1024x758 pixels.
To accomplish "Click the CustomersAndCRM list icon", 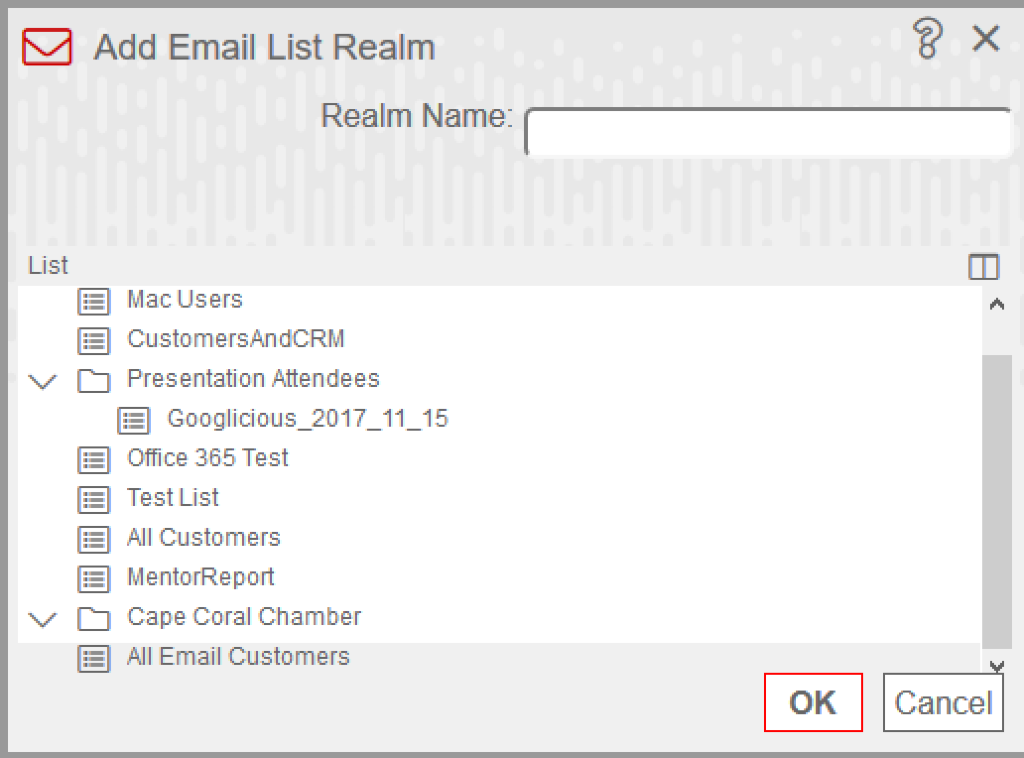I will [x=94, y=340].
